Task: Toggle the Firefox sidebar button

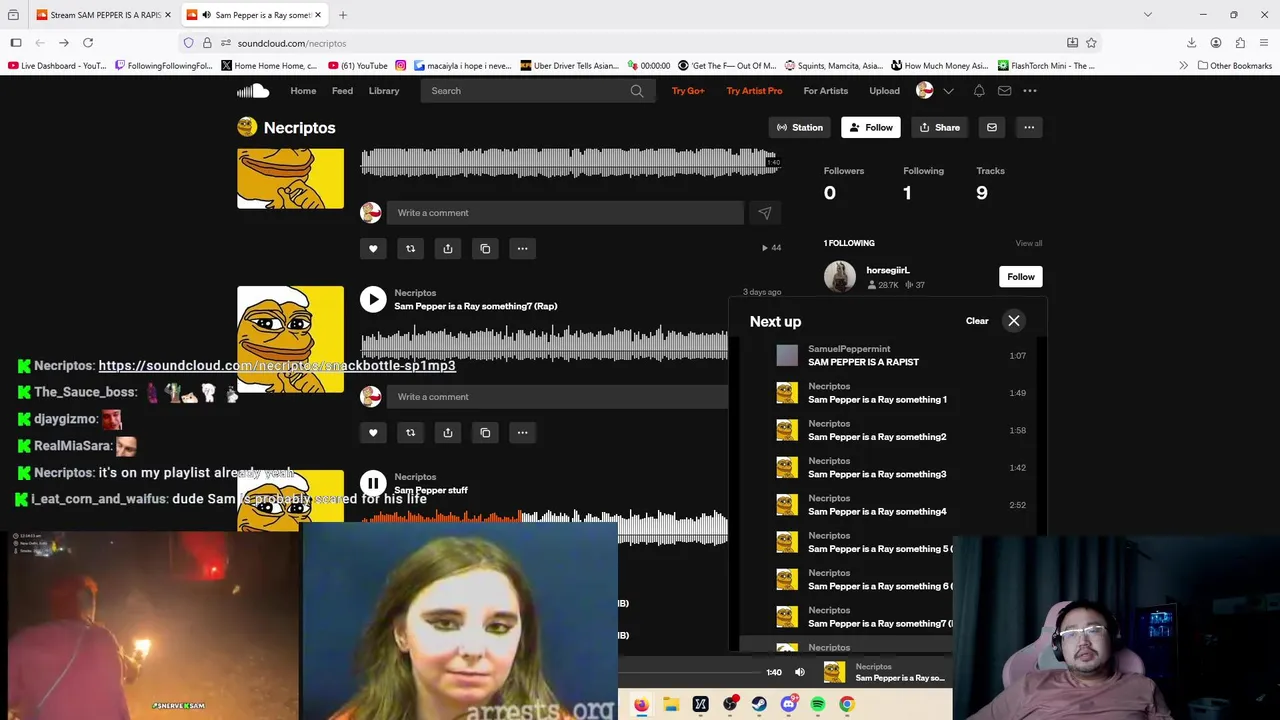Action: click(x=16, y=43)
